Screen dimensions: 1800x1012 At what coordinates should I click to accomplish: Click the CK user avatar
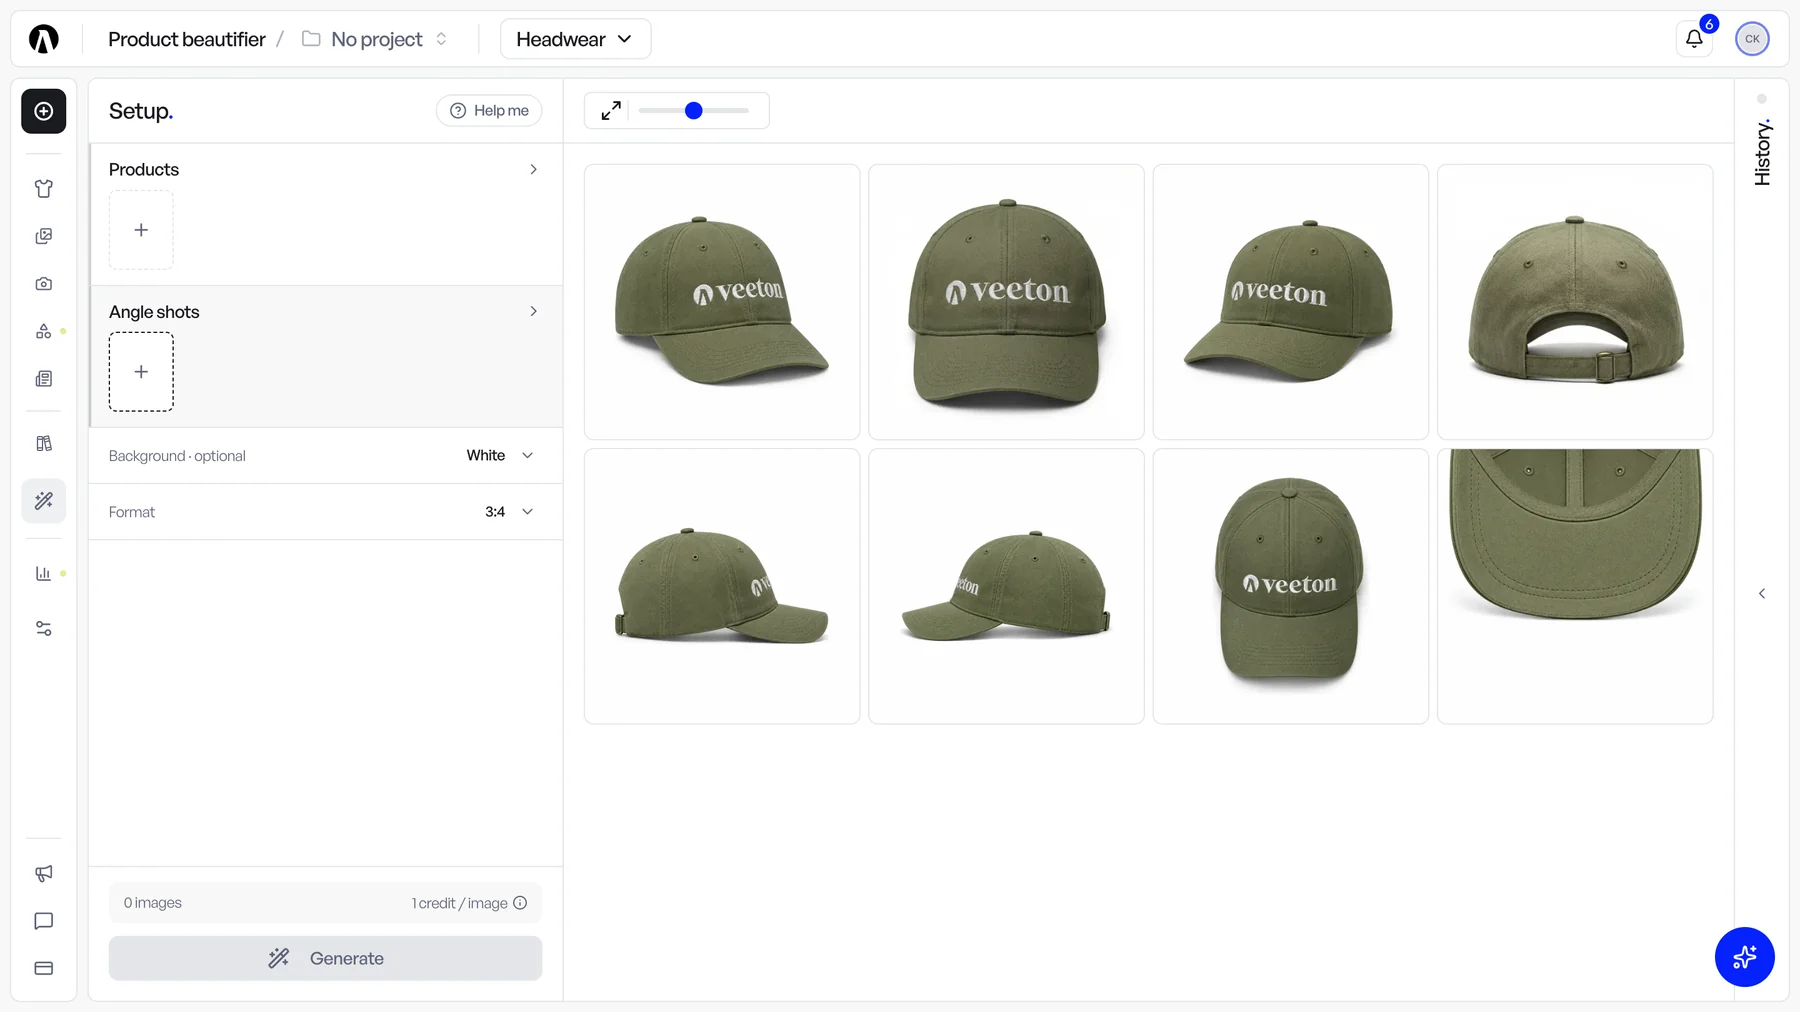pyautogui.click(x=1752, y=39)
